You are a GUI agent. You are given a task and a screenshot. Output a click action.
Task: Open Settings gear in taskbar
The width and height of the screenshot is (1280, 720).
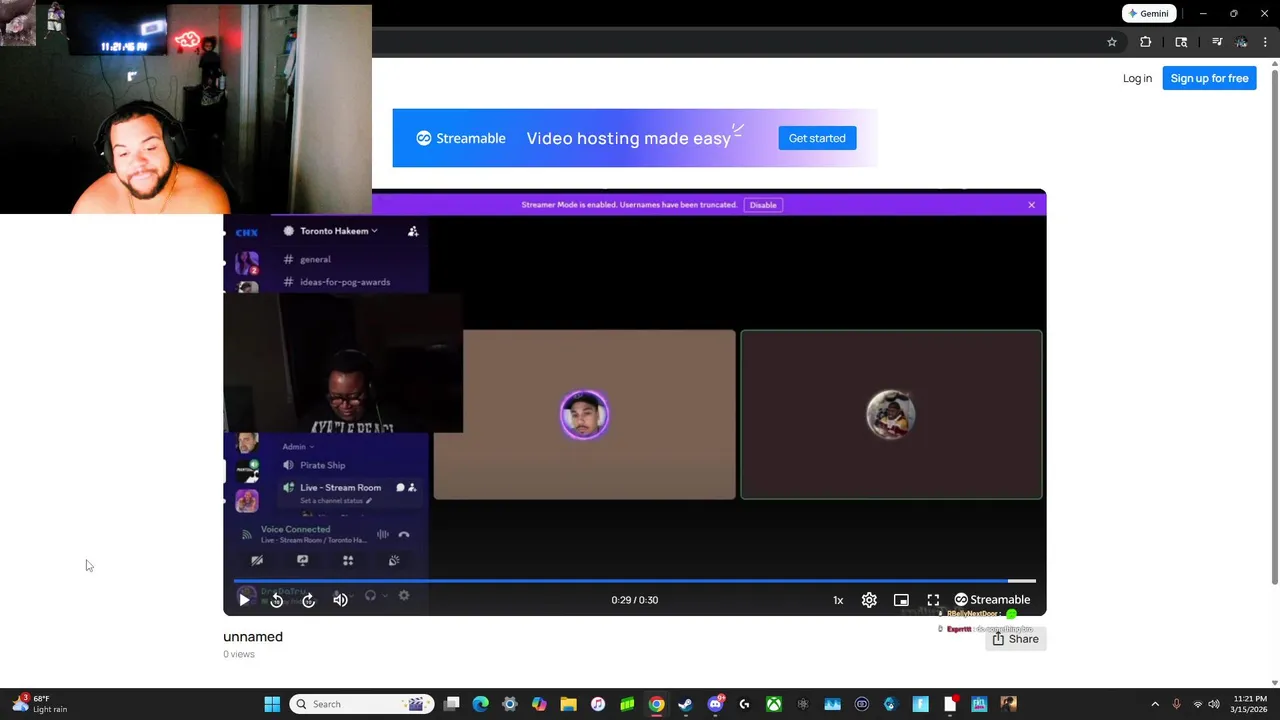pyautogui.click(x=510, y=704)
